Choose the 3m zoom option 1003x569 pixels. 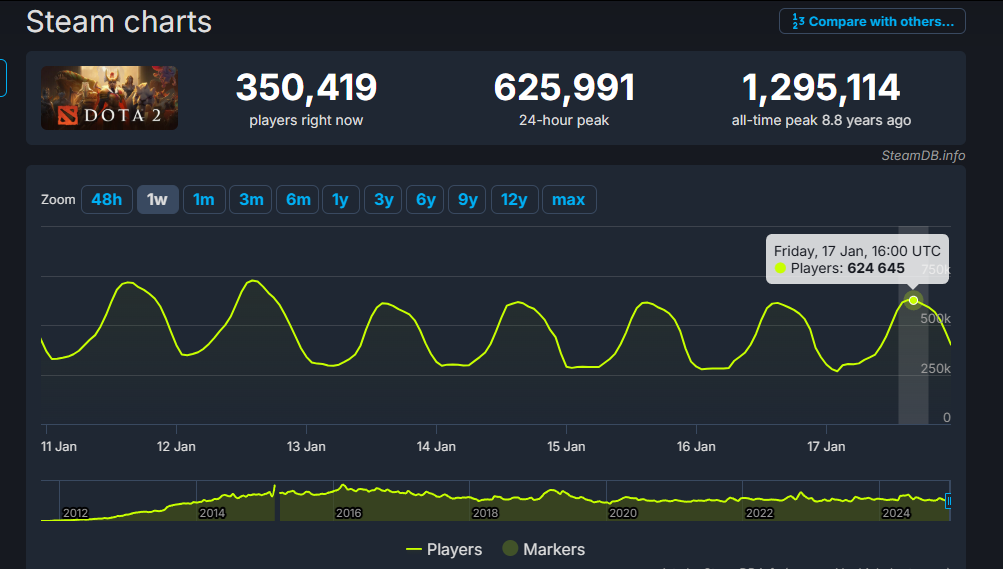[251, 199]
